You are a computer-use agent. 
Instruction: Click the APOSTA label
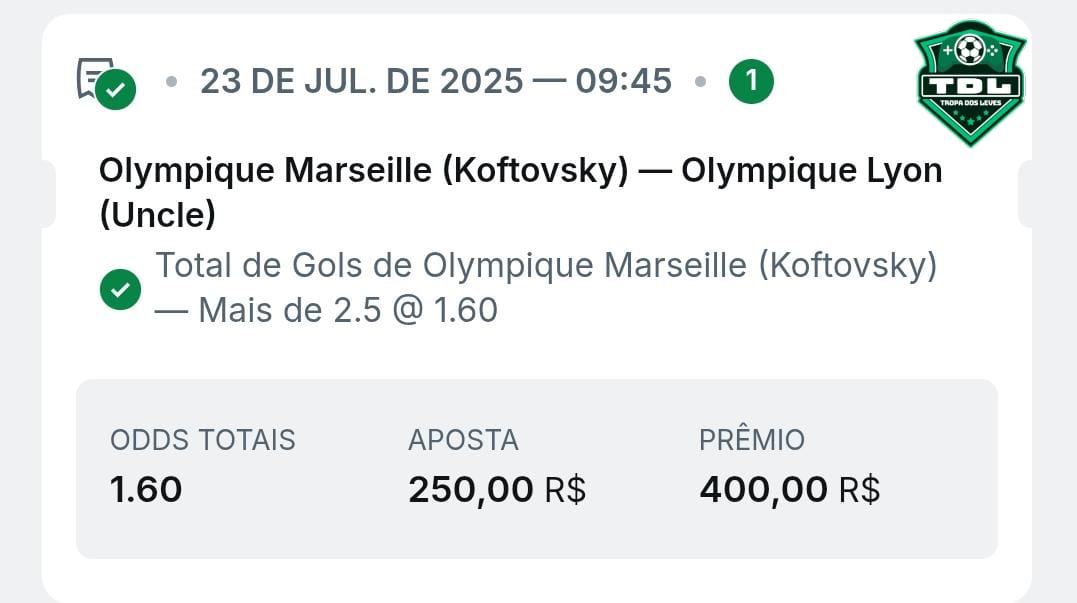[x=463, y=440]
